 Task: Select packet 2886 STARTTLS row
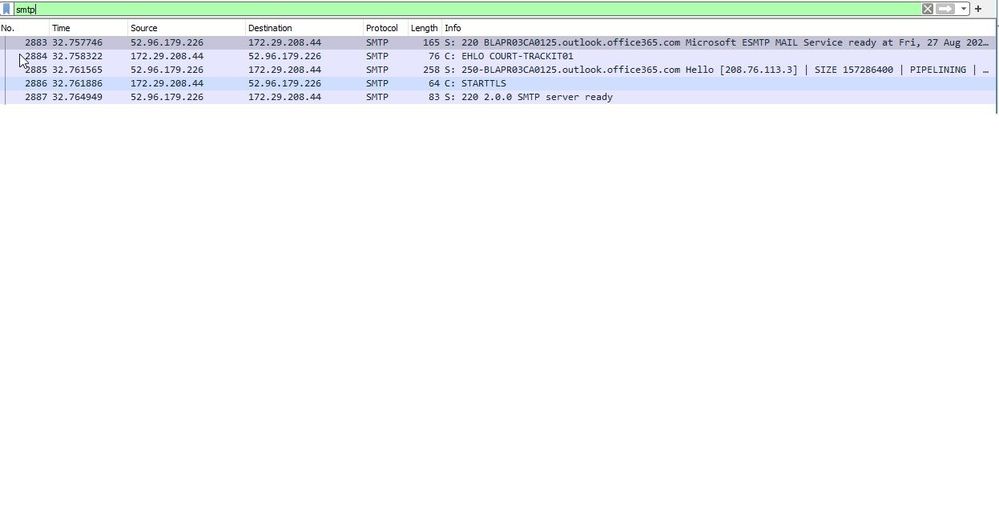[498, 83]
